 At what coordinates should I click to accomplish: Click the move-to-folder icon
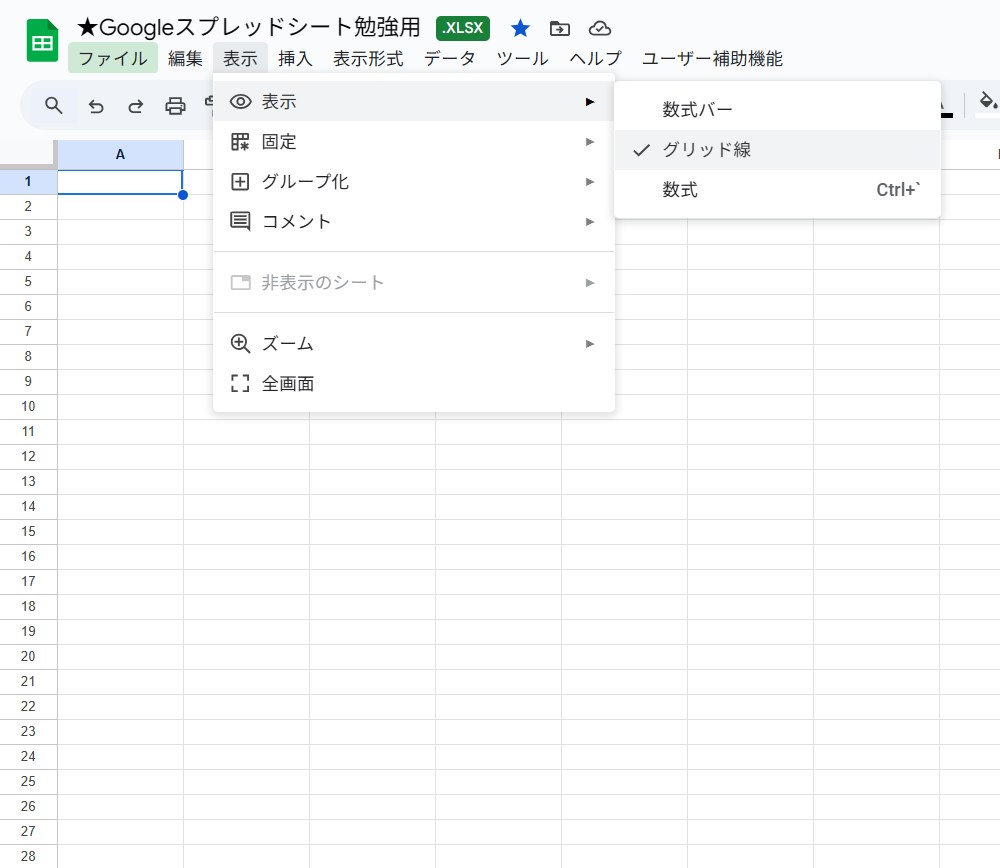560,28
